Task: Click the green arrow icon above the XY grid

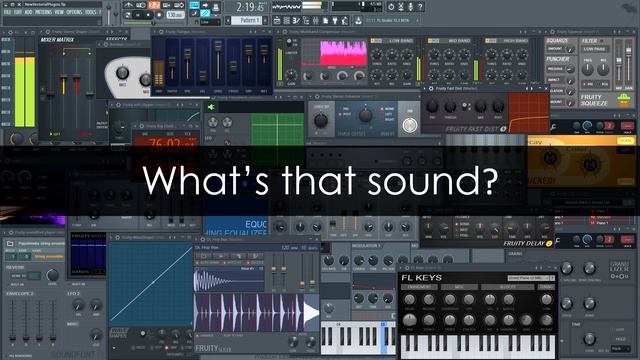Action: point(211,107)
